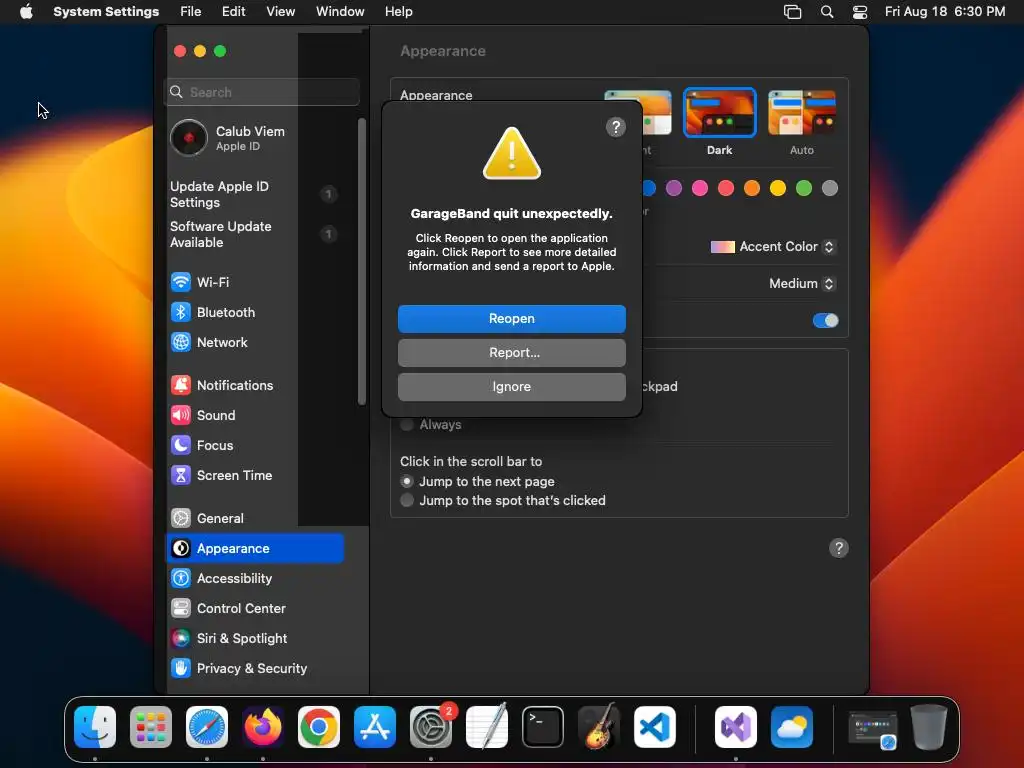Open Trash in the Dock
1024x768 pixels.
tap(929, 727)
